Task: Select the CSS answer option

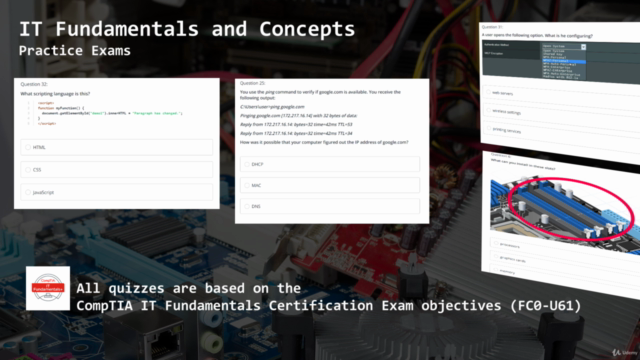Action: click(x=117, y=170)
